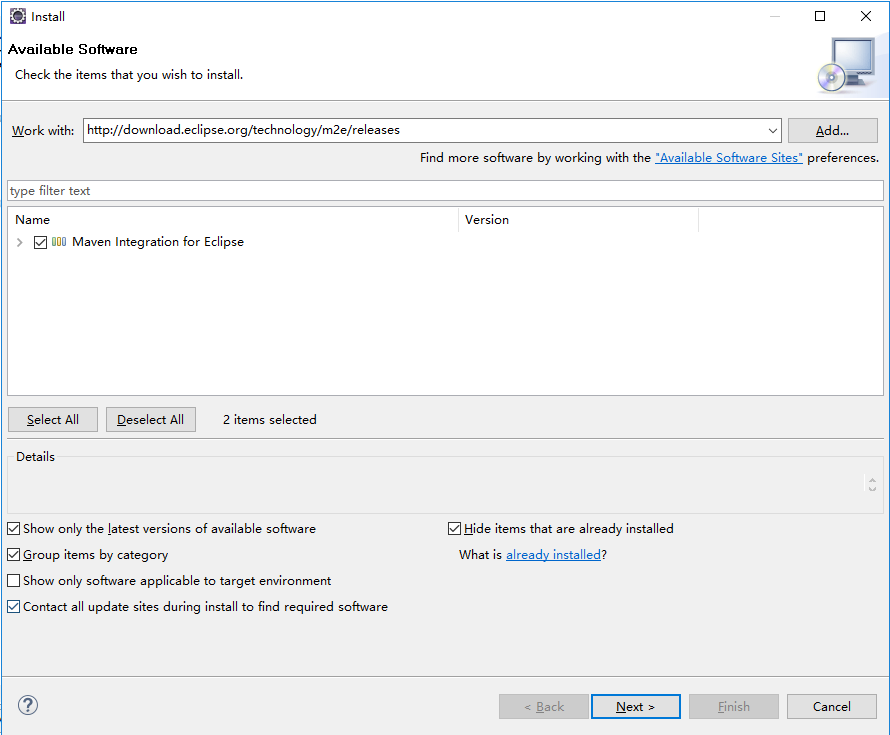Select Maven Integration for Eclipse row text
890x735 pixels.
tap(158, 242)
